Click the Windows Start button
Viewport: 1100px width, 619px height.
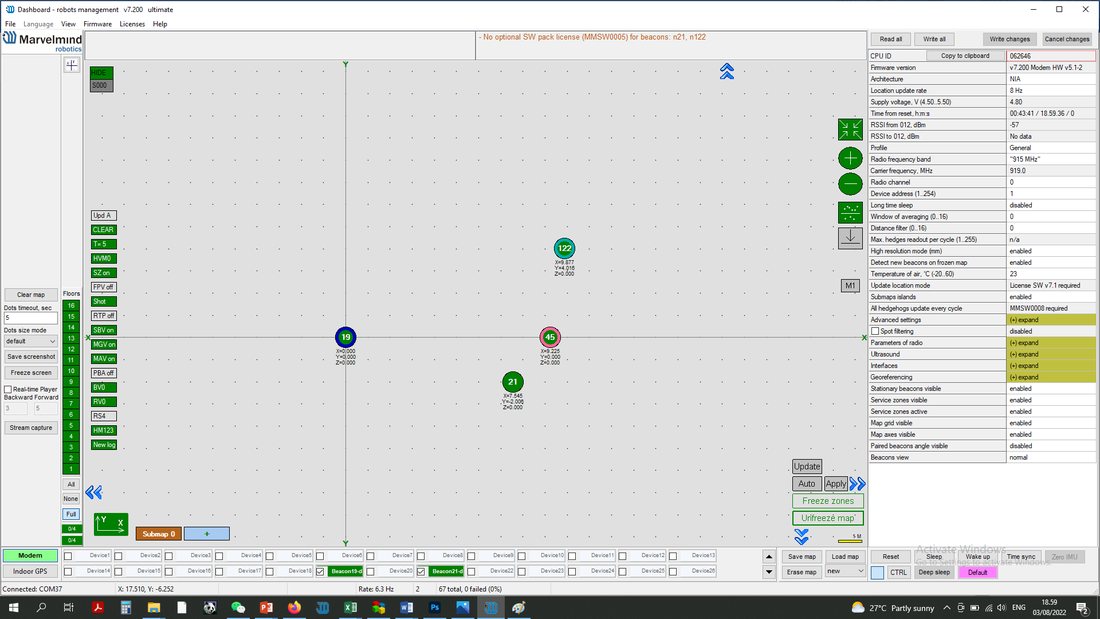pyautogui.click(x=13, y=608)
